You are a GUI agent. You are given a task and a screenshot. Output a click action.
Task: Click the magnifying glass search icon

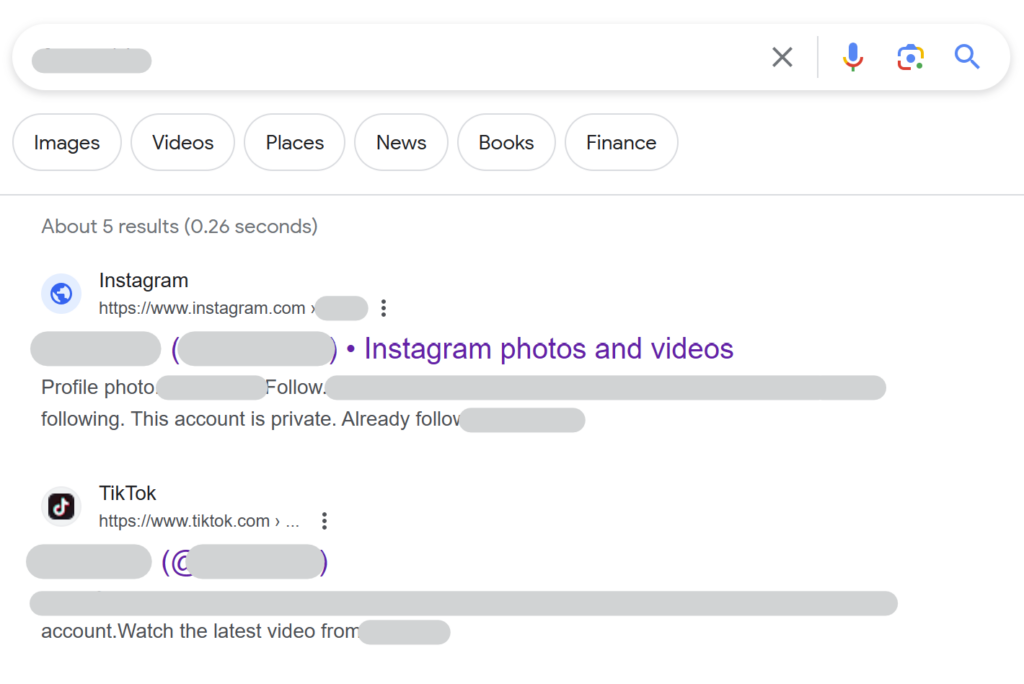tap(967, 57)
